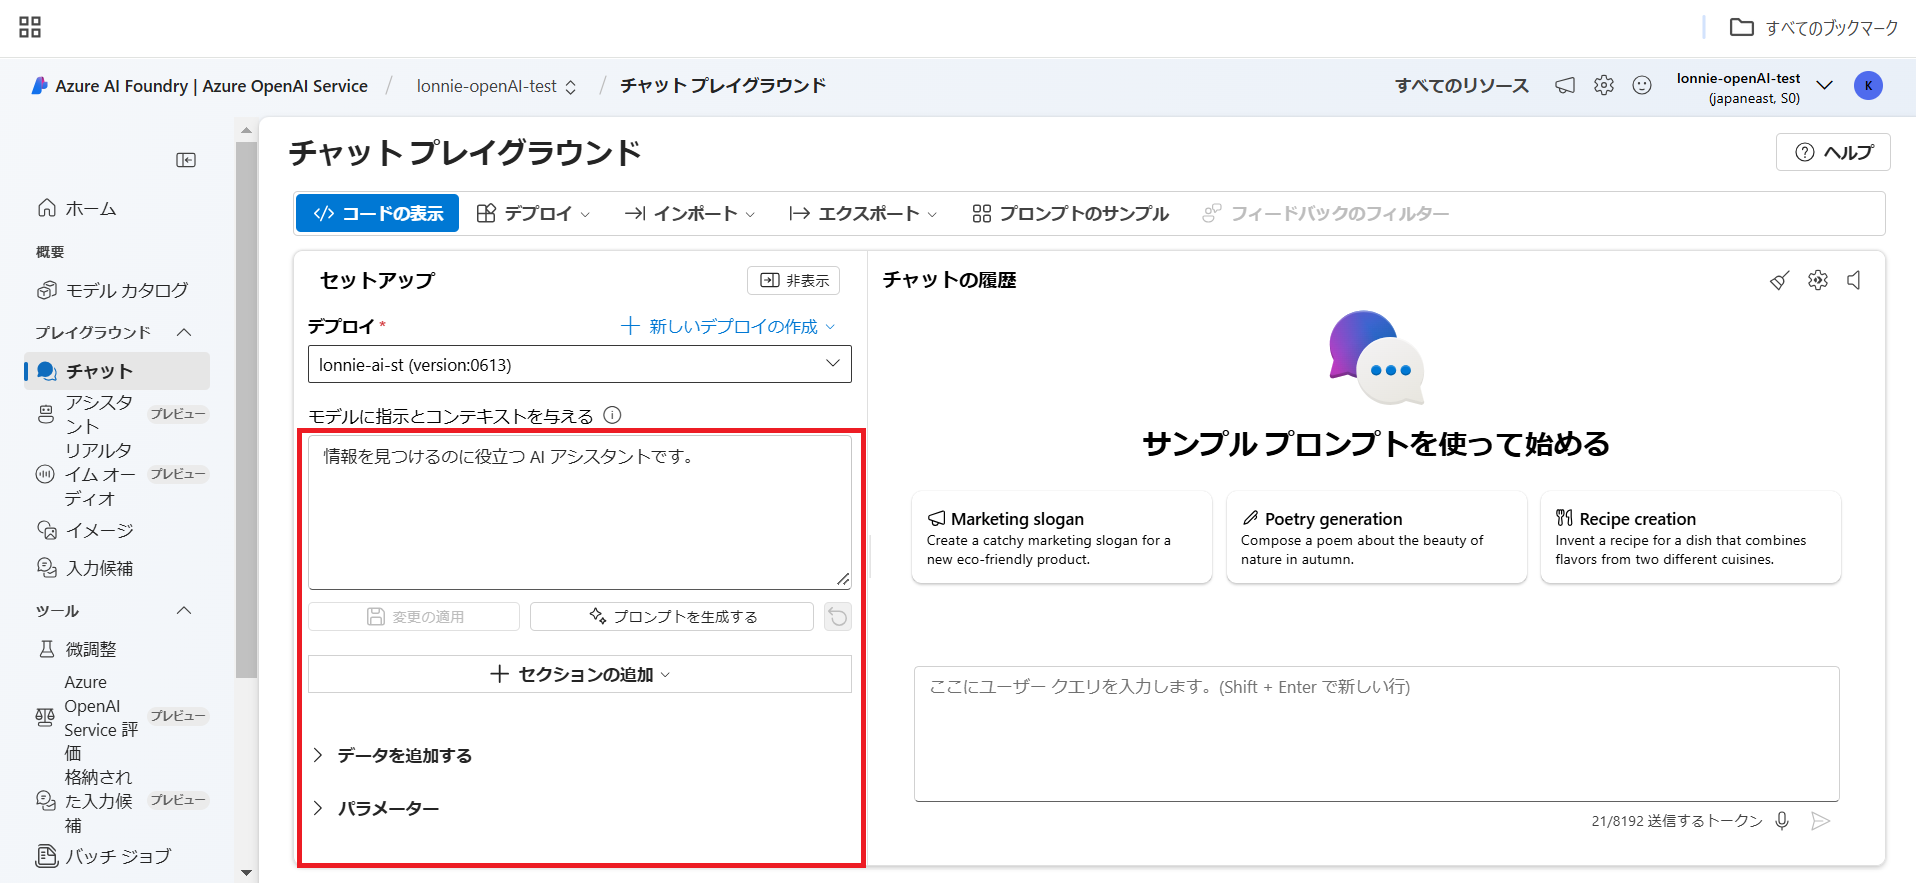Image resolution: width=1916 pixels, height=883 pixels.
Task: Click フィードバックのフィルター toolbar item
Action: (x=1325, y=213)
